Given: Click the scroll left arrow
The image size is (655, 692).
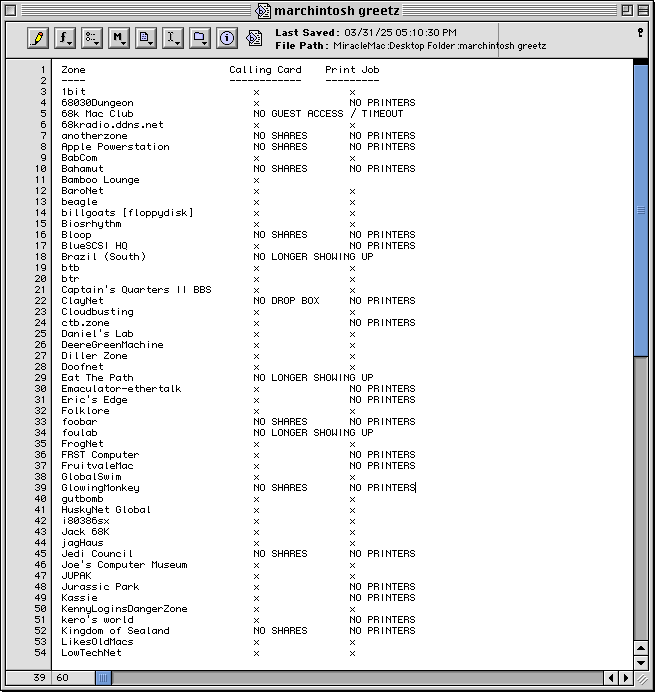Looking at the screenshot, I should coord(611,677).
